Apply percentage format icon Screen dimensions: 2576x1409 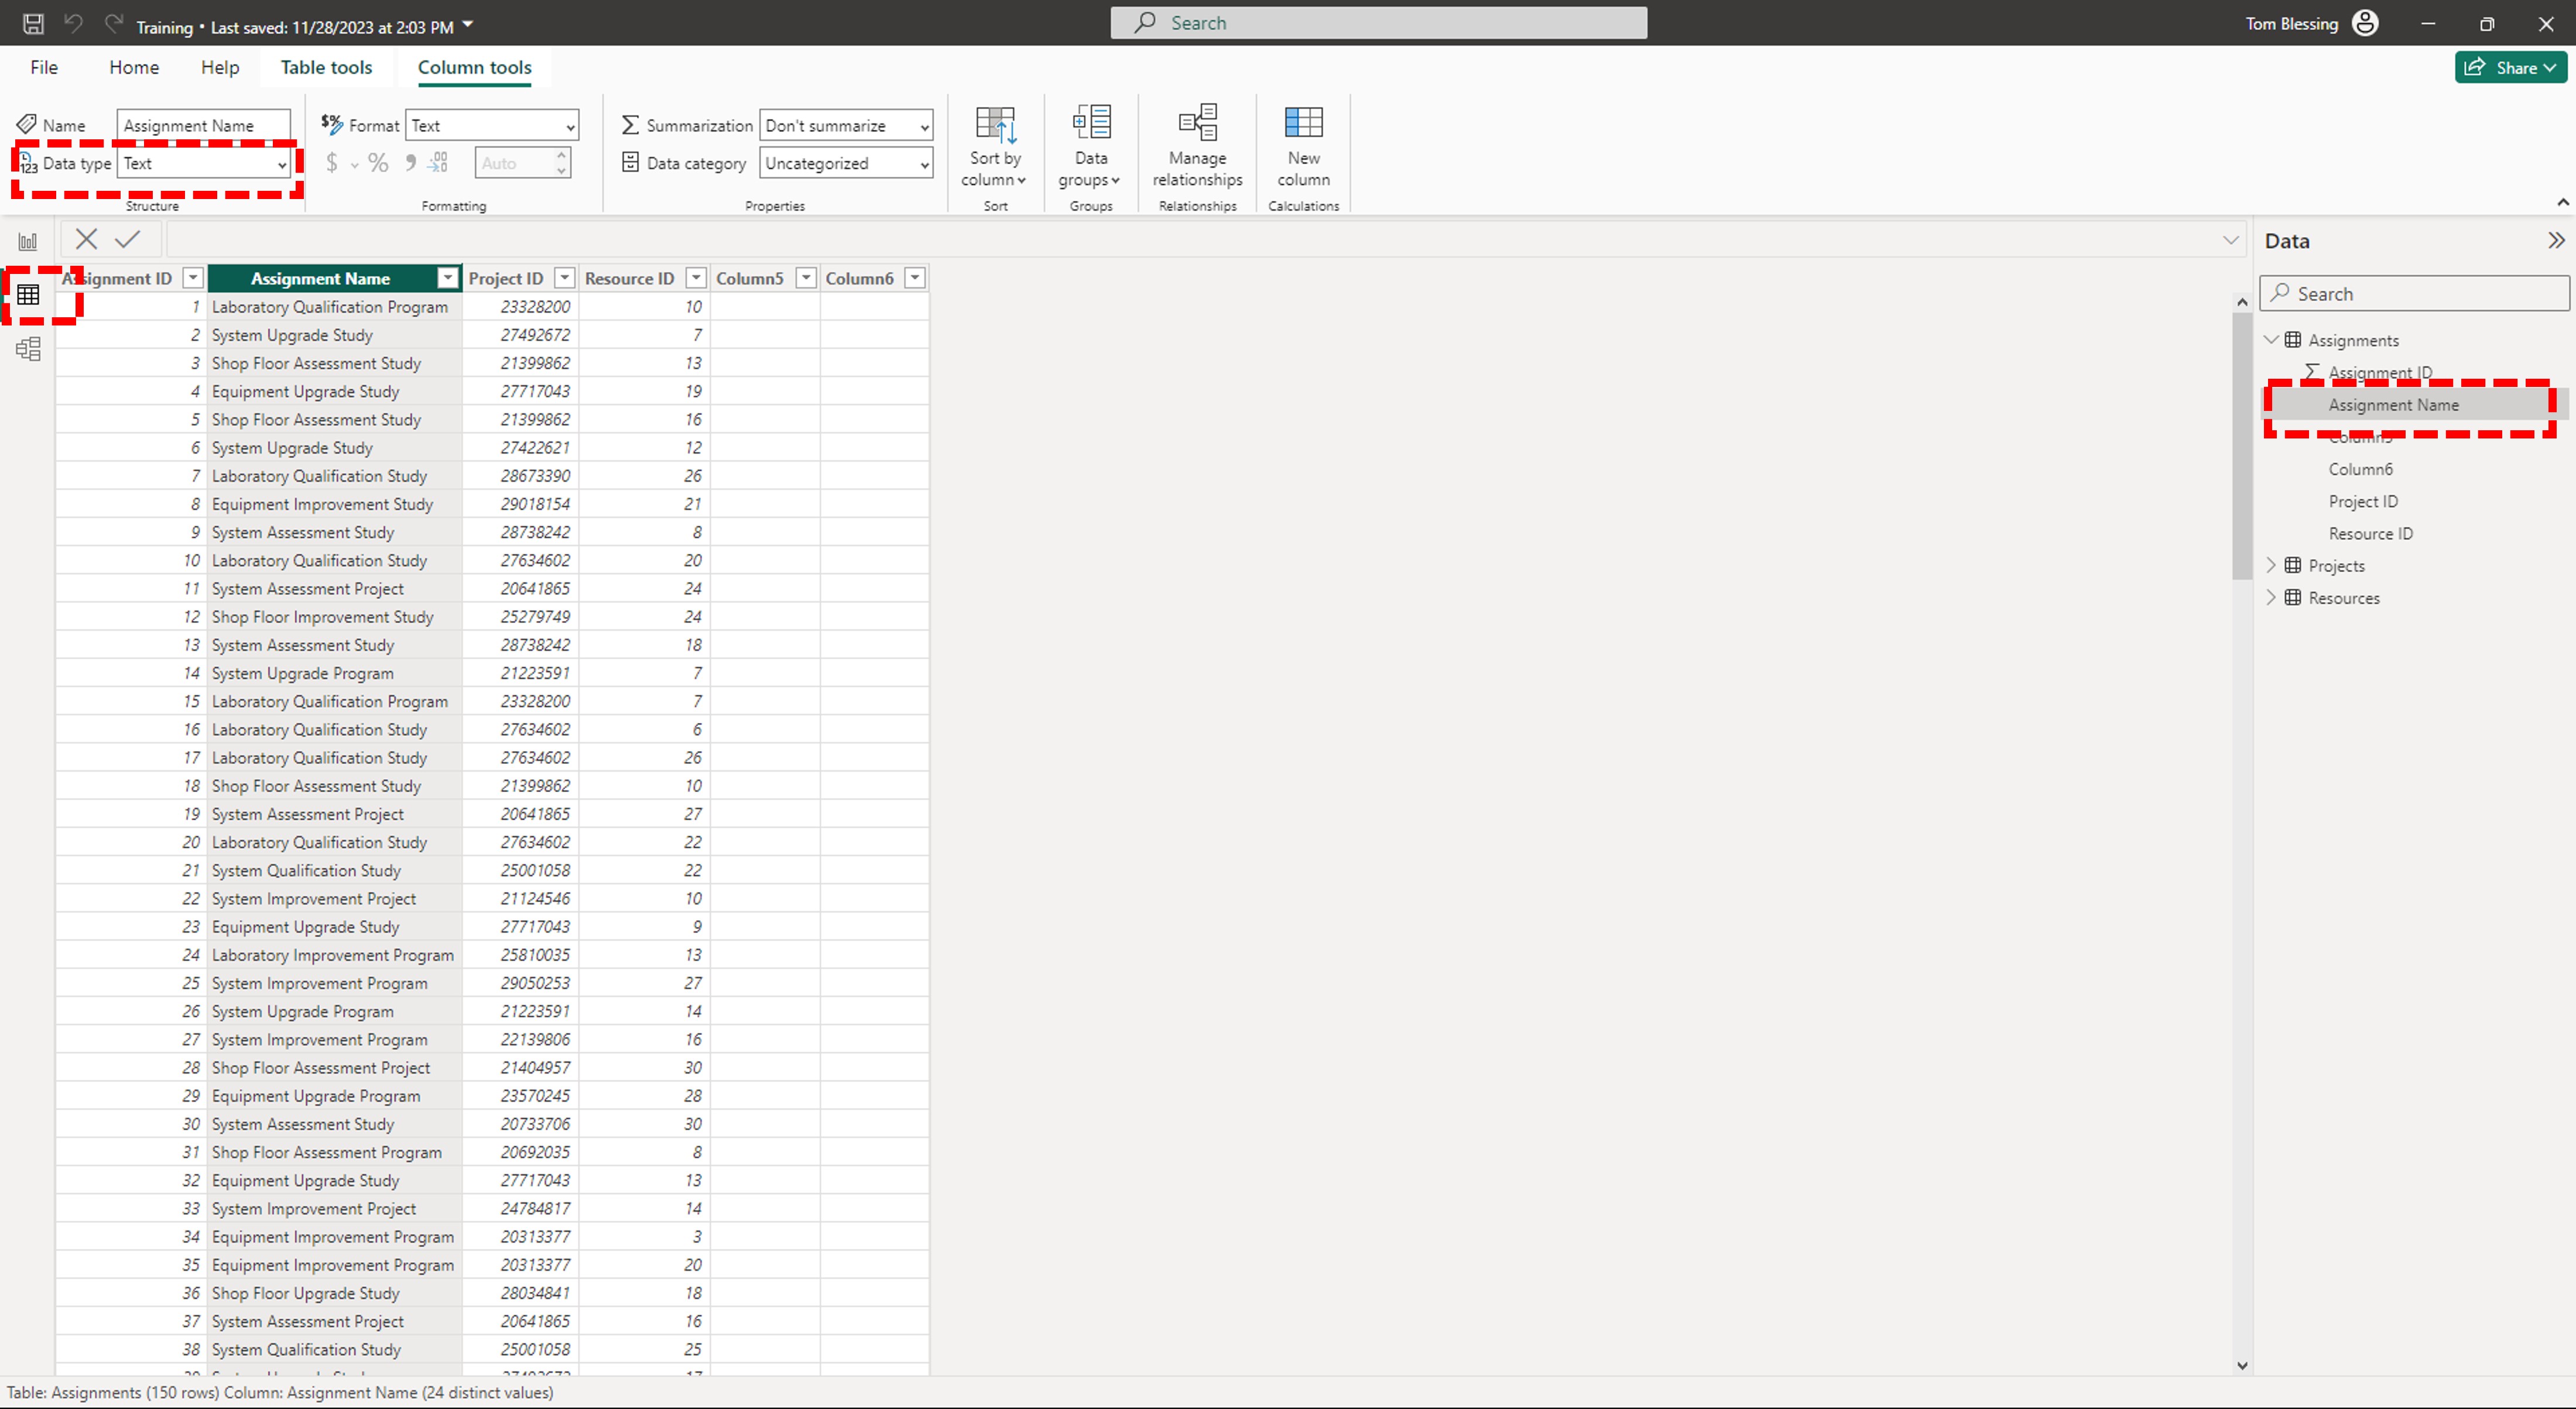pos(378,163)
